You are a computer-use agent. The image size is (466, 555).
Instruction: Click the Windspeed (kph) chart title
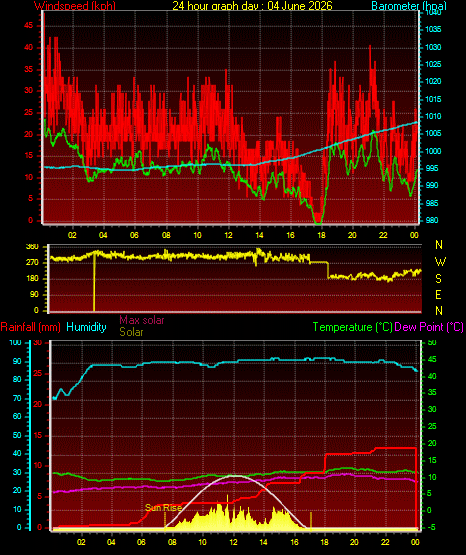tap(75, 5)
